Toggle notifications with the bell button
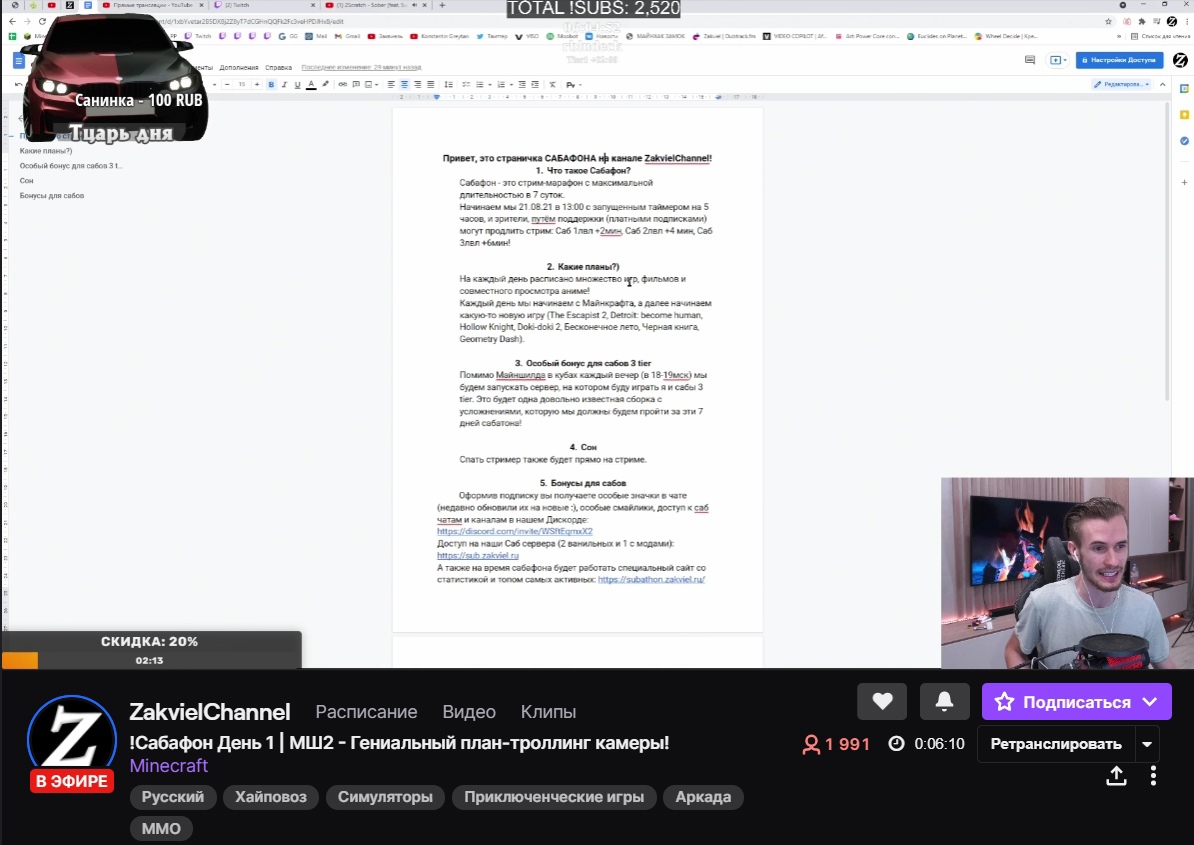Screen dimensions: 1194x845 (944, 701)
